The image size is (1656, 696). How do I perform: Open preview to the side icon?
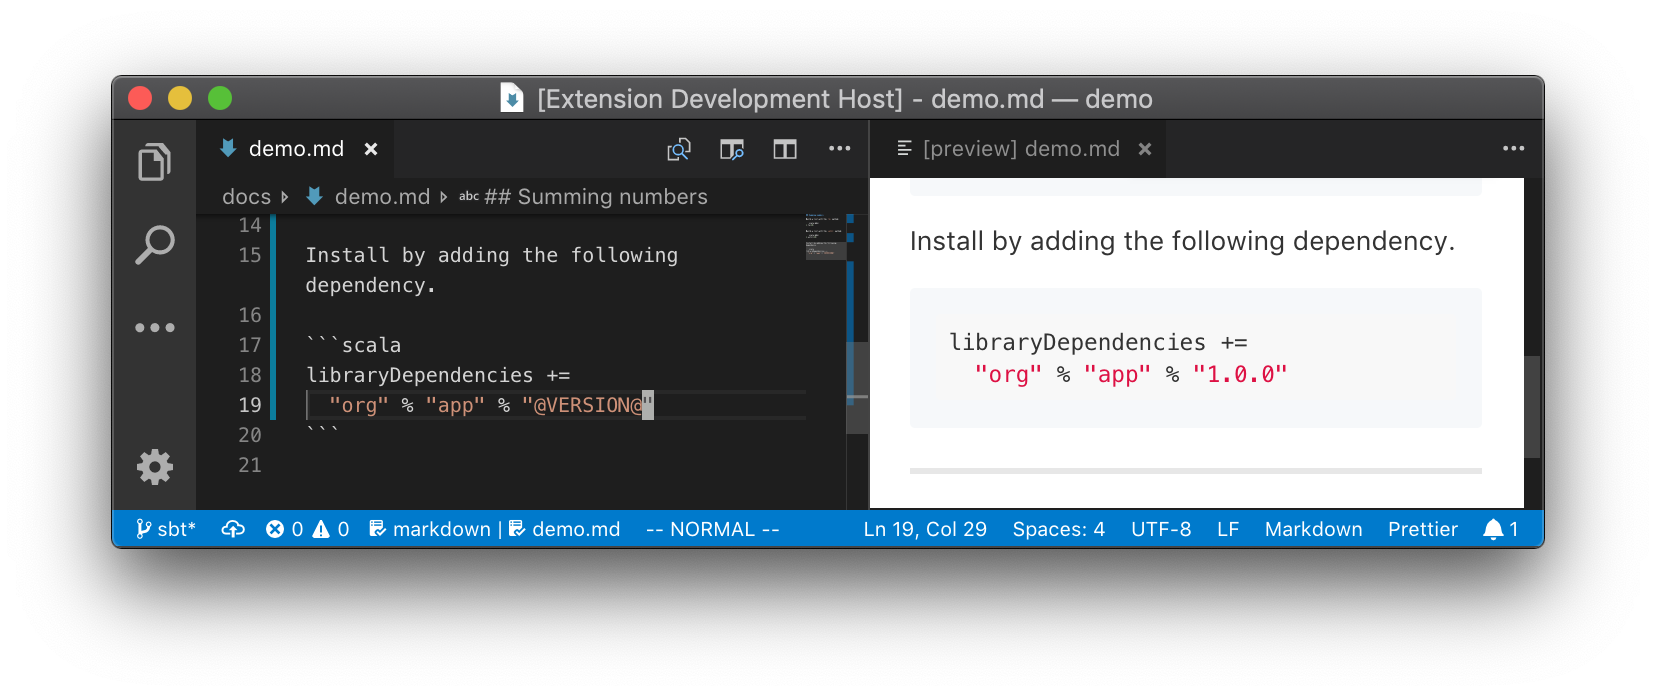click(x=732, y=149)
